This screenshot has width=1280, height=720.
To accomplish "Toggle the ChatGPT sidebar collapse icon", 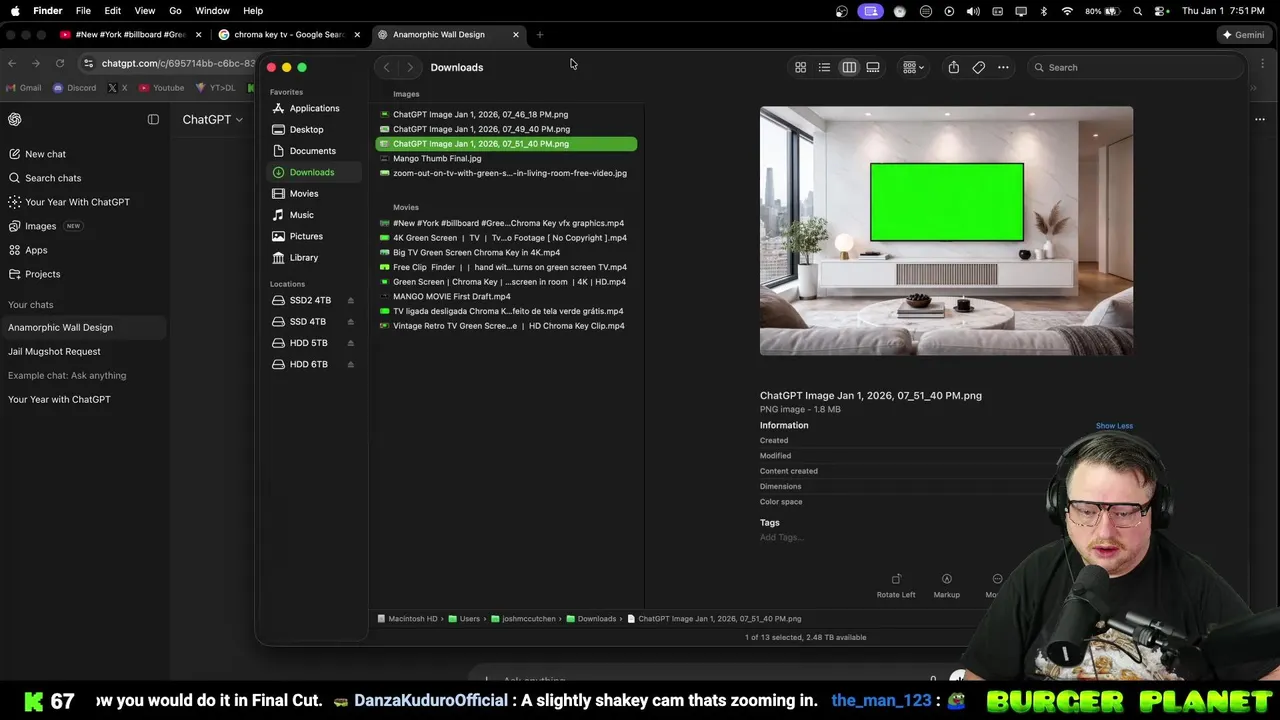I will pyautogui.click(x=153, y=119).
